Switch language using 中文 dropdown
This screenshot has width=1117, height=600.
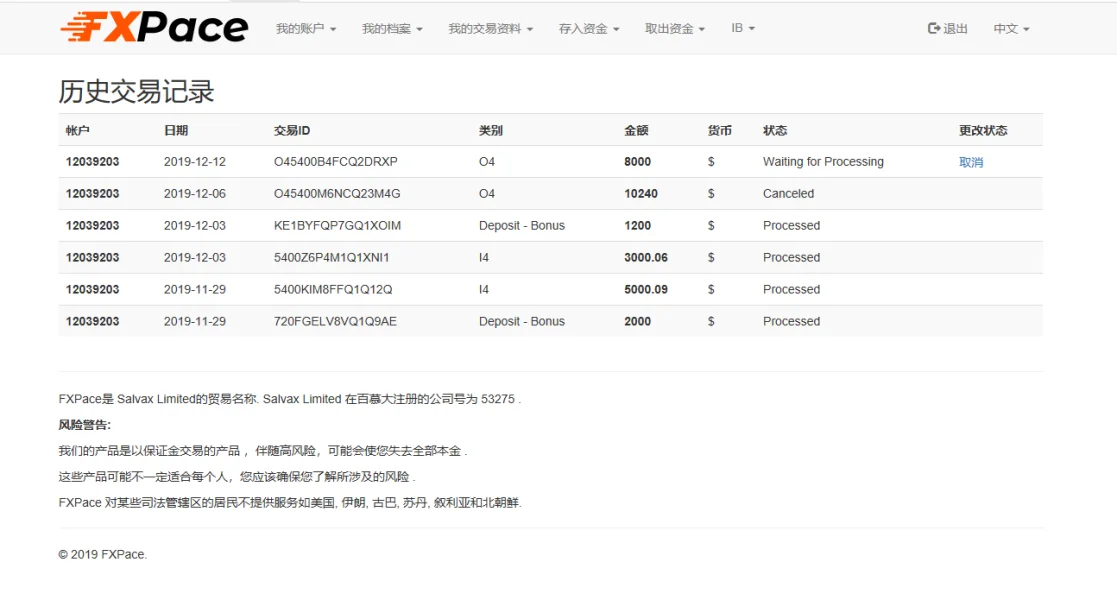click(x=1011, y=29)
